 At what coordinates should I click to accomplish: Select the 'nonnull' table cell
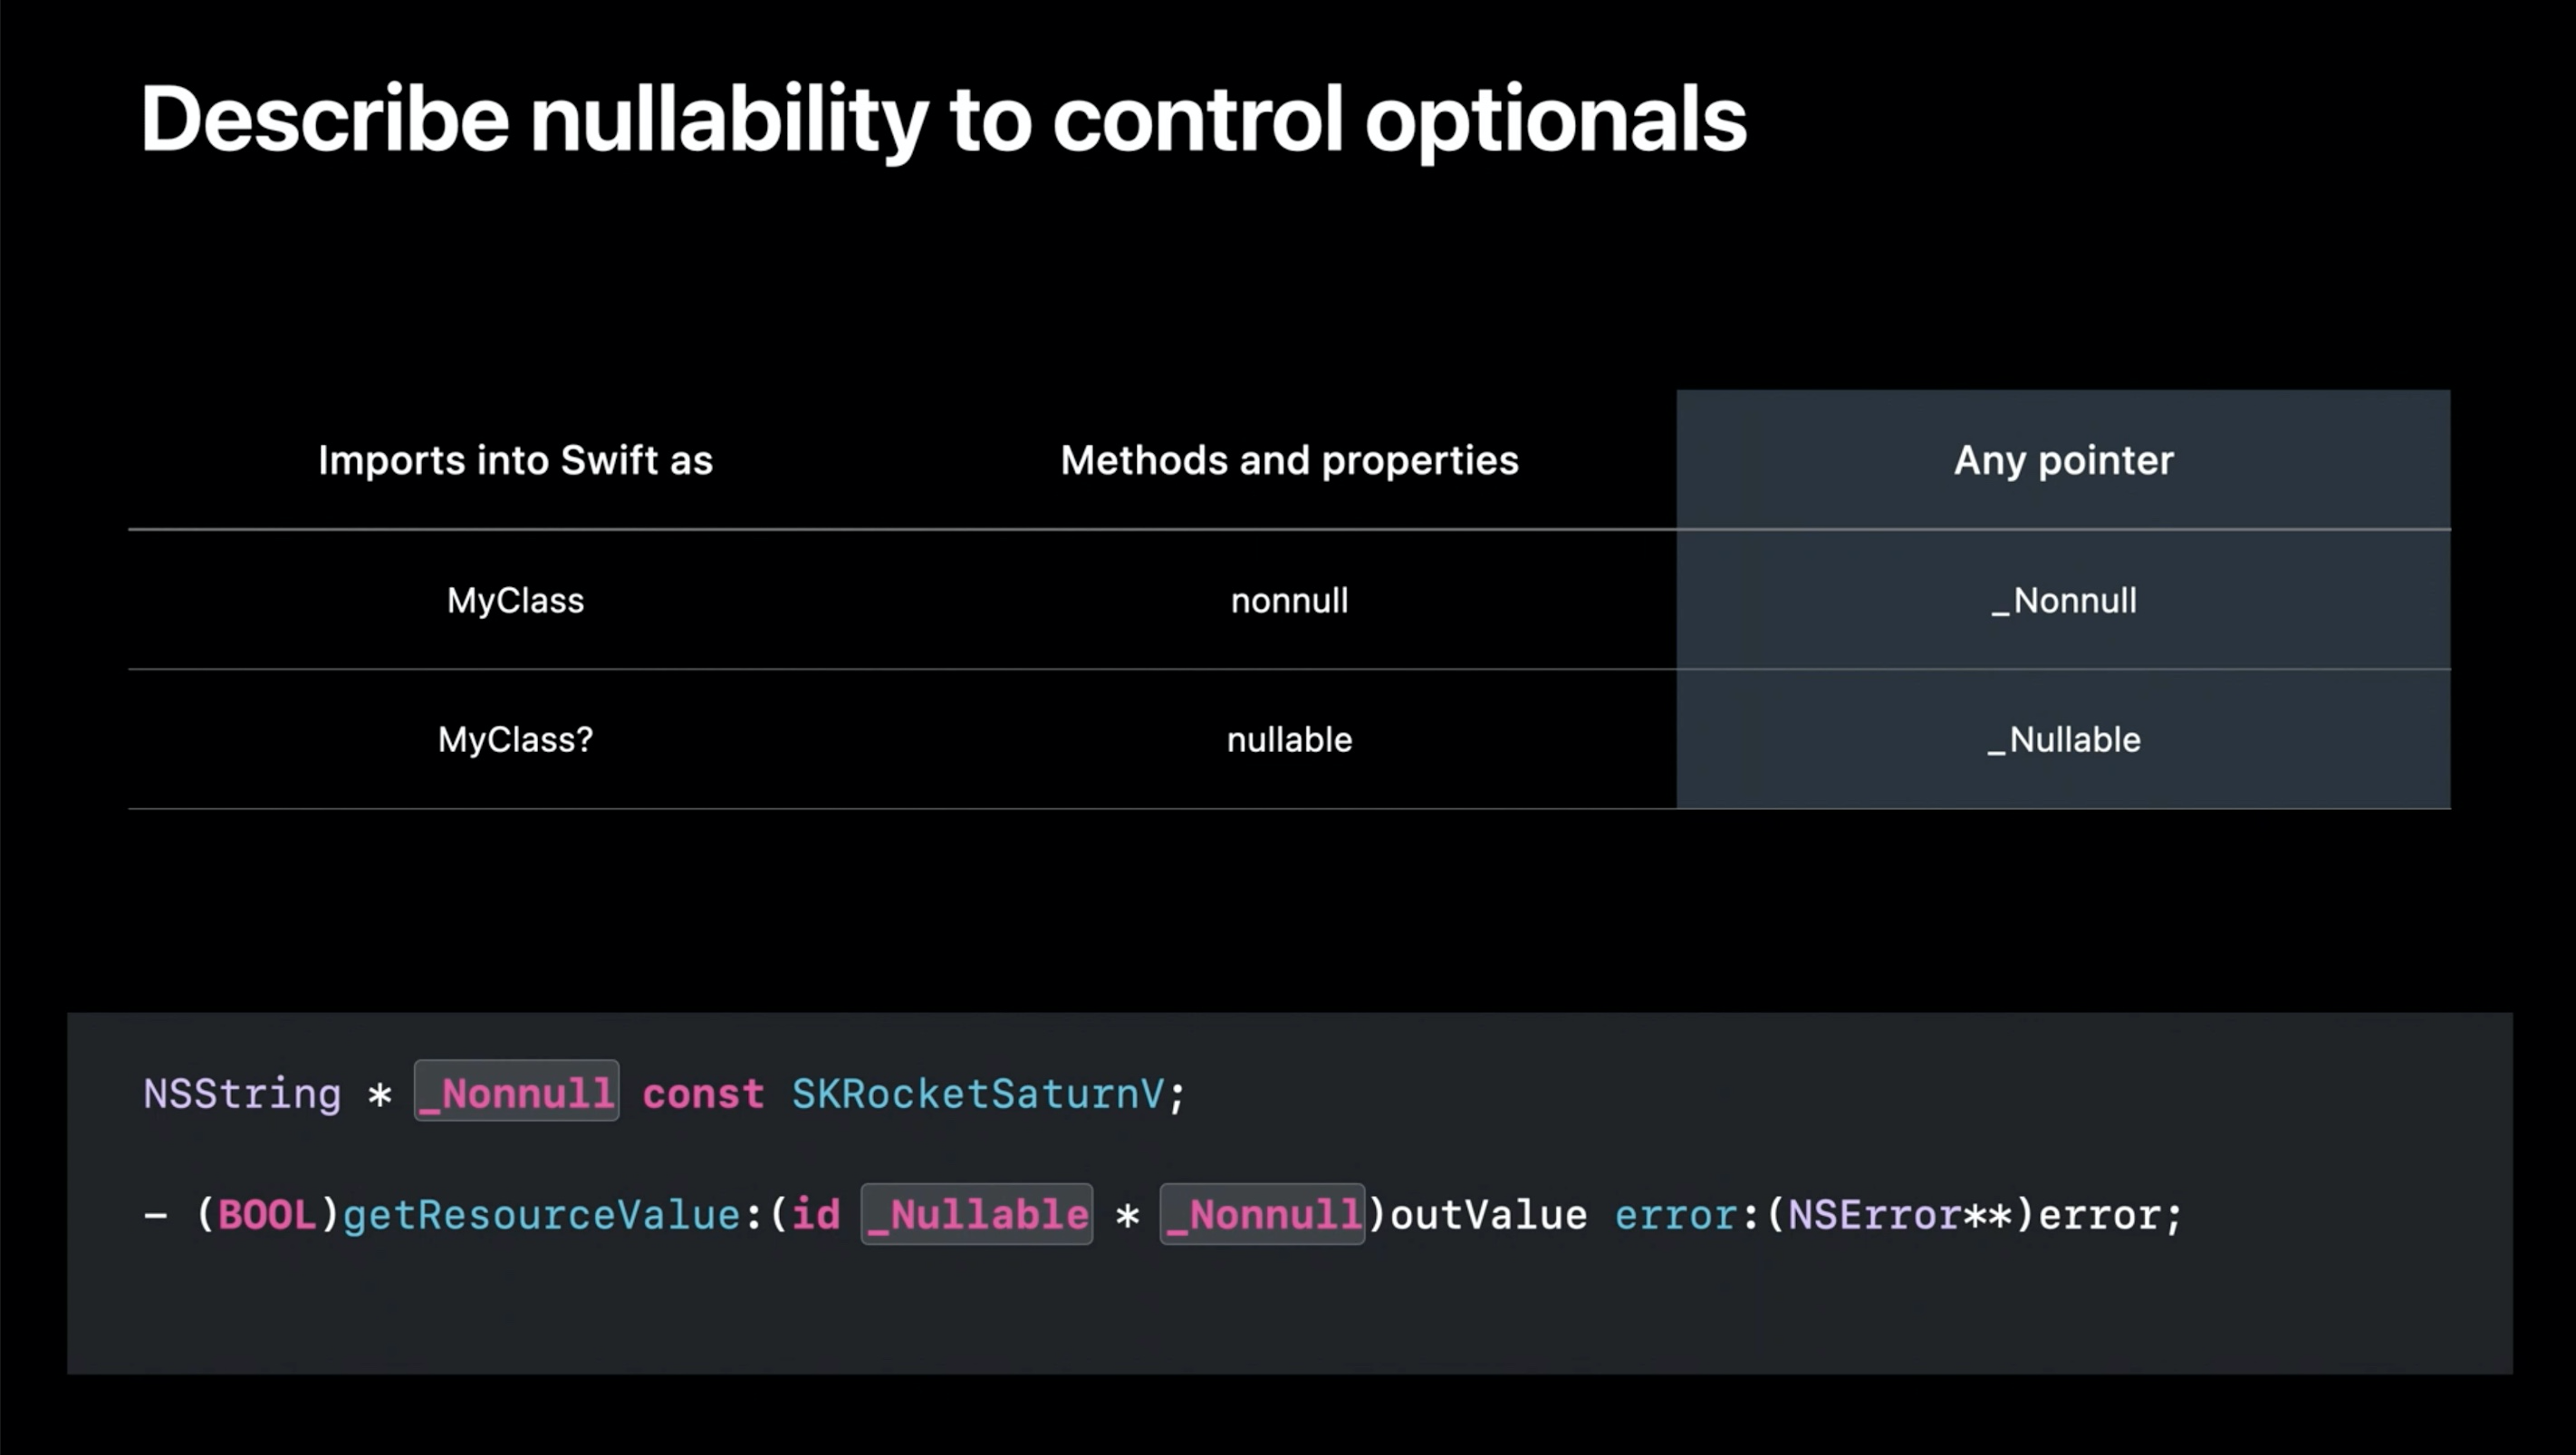1289,600
